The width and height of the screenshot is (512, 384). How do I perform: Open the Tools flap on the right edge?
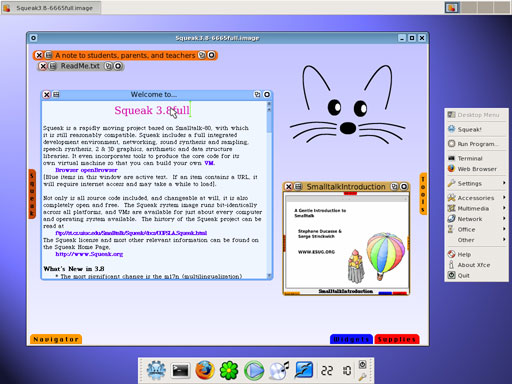423,194
